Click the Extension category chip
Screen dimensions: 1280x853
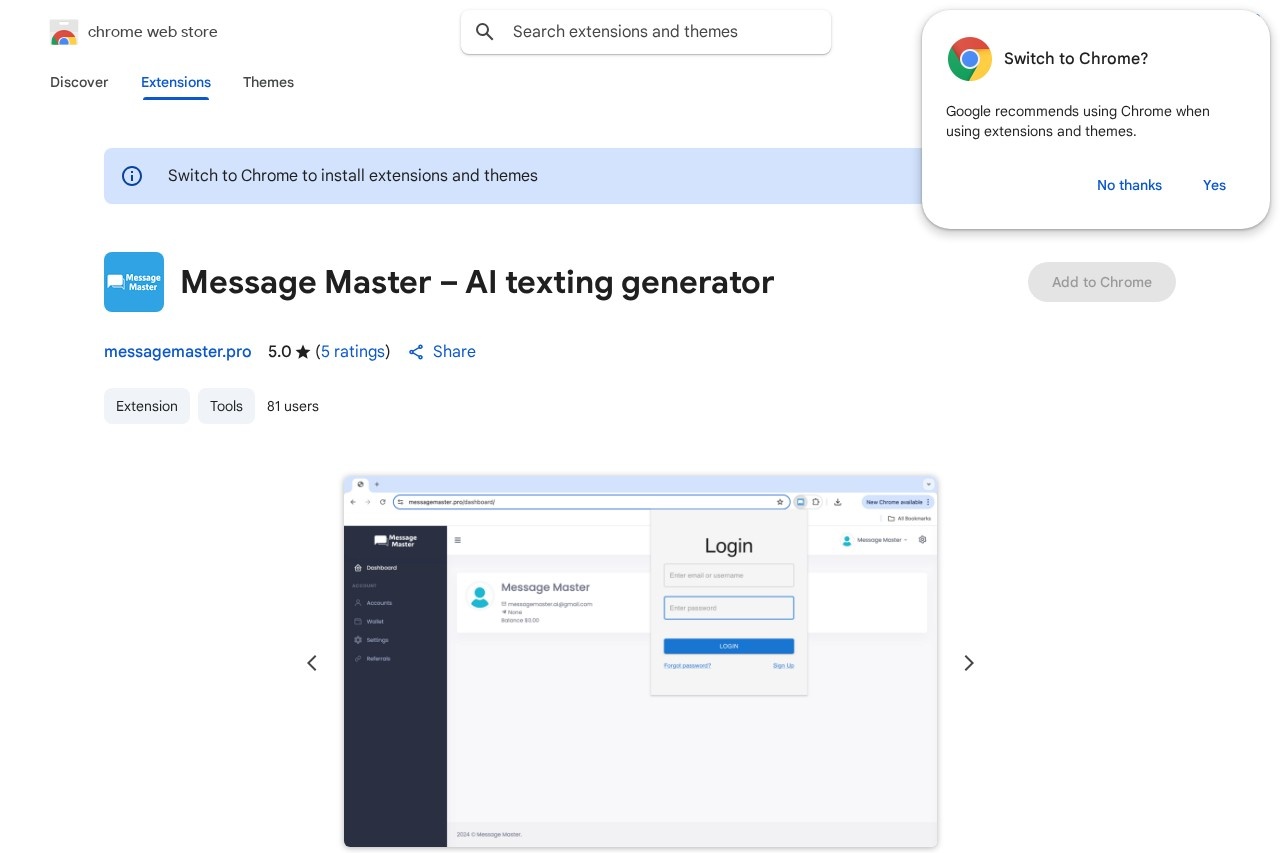click(x=147, y=406)
